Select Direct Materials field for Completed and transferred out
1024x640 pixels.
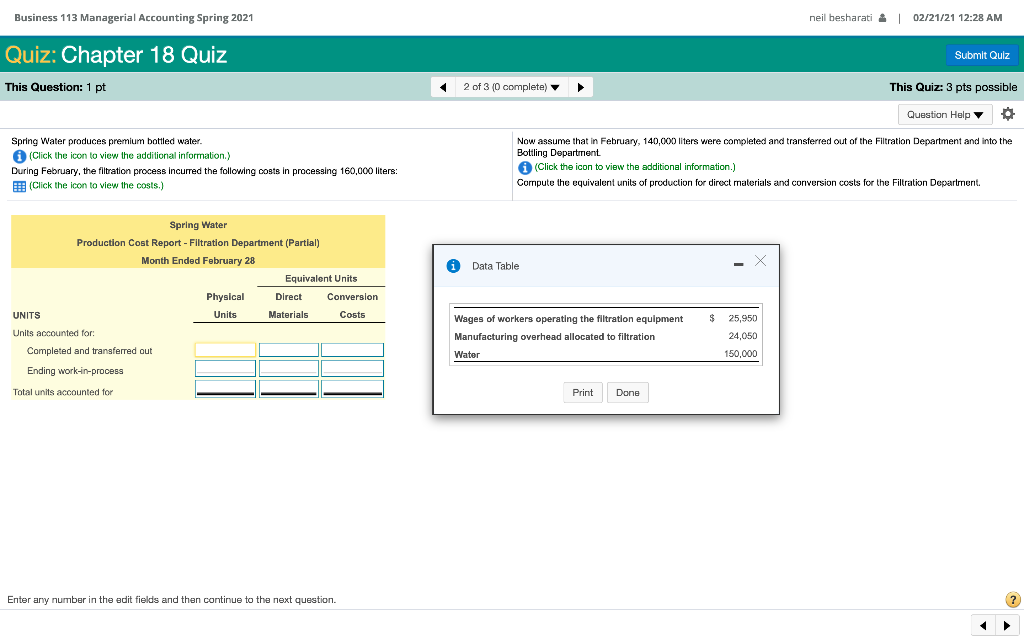(289, 350)
